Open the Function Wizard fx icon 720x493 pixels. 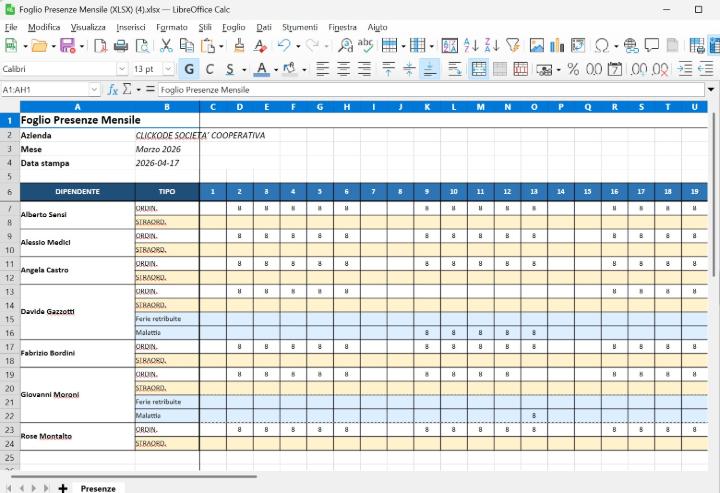[113, 89]
